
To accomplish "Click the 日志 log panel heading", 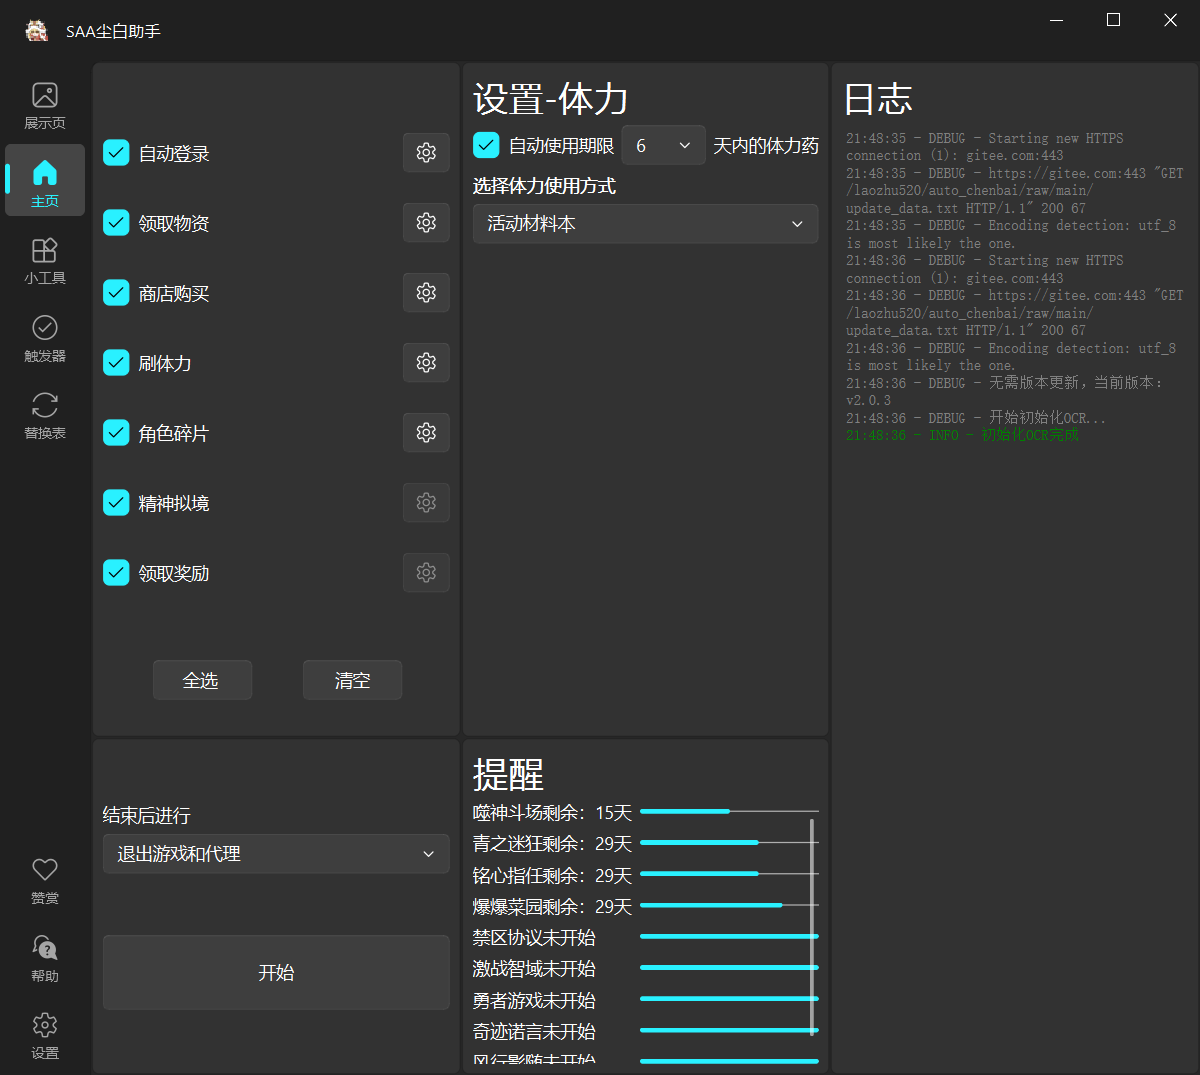I will point(878,99).
